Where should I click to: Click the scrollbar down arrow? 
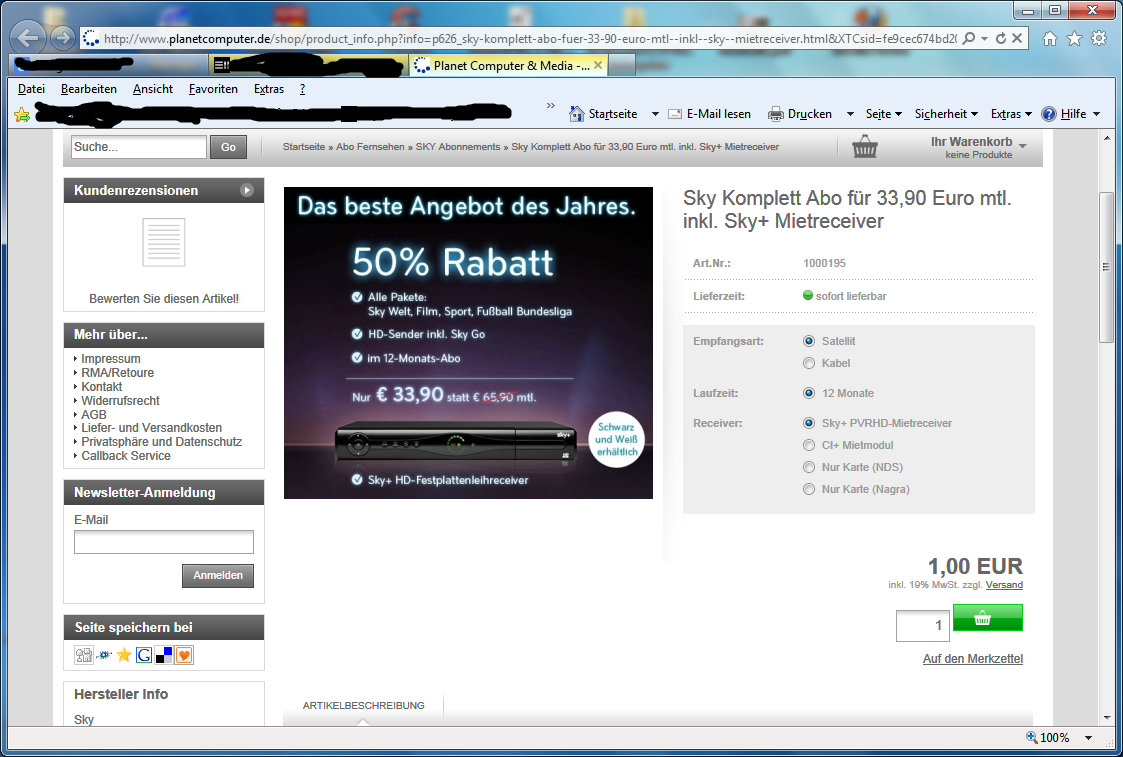[x=1107, y=717]
